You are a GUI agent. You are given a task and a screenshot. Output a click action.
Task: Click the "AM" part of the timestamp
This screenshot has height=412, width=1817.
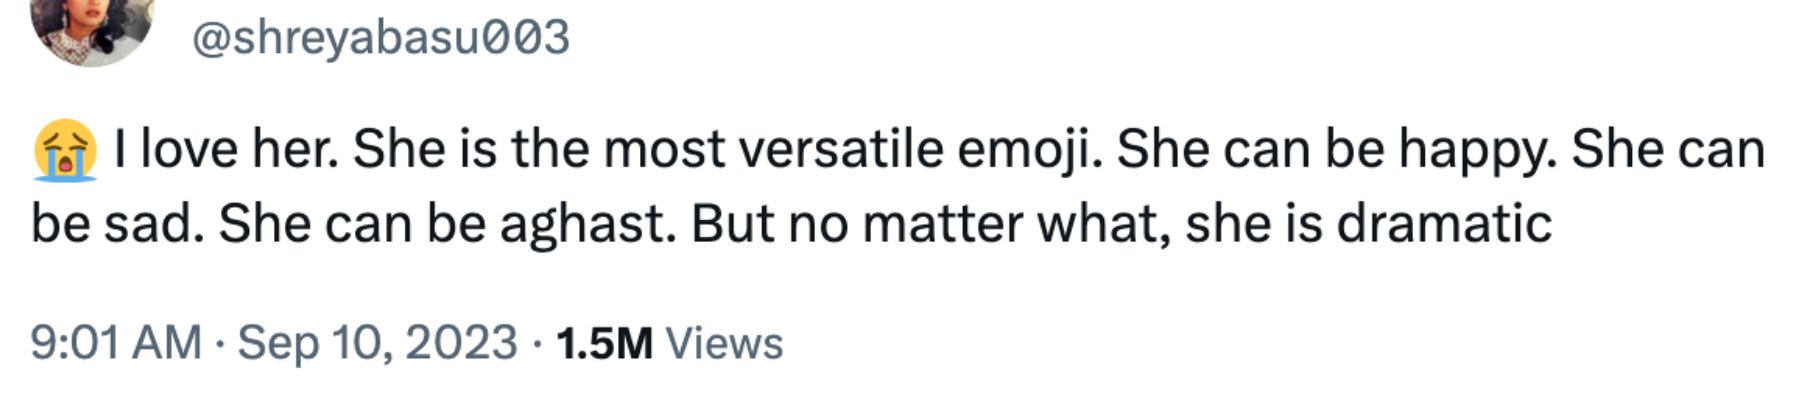pyautogui.click(x=167, y=343)
